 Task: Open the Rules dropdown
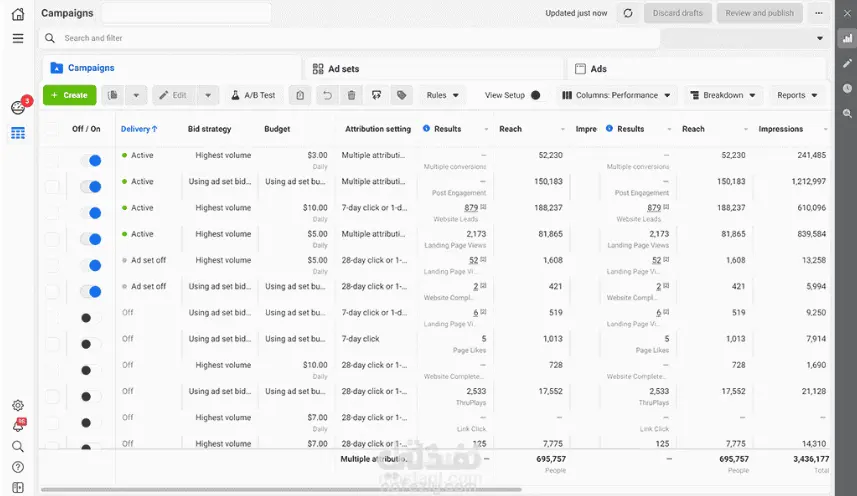(x=443, y=95)
